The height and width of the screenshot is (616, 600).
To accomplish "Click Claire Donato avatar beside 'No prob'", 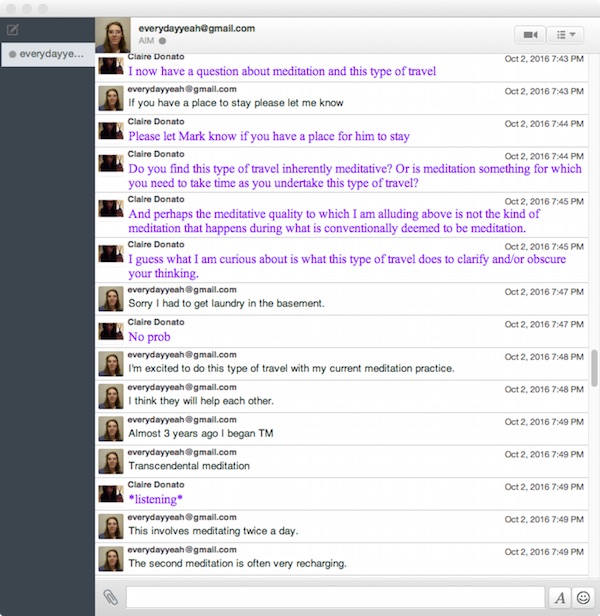I will tap(111, 331).
